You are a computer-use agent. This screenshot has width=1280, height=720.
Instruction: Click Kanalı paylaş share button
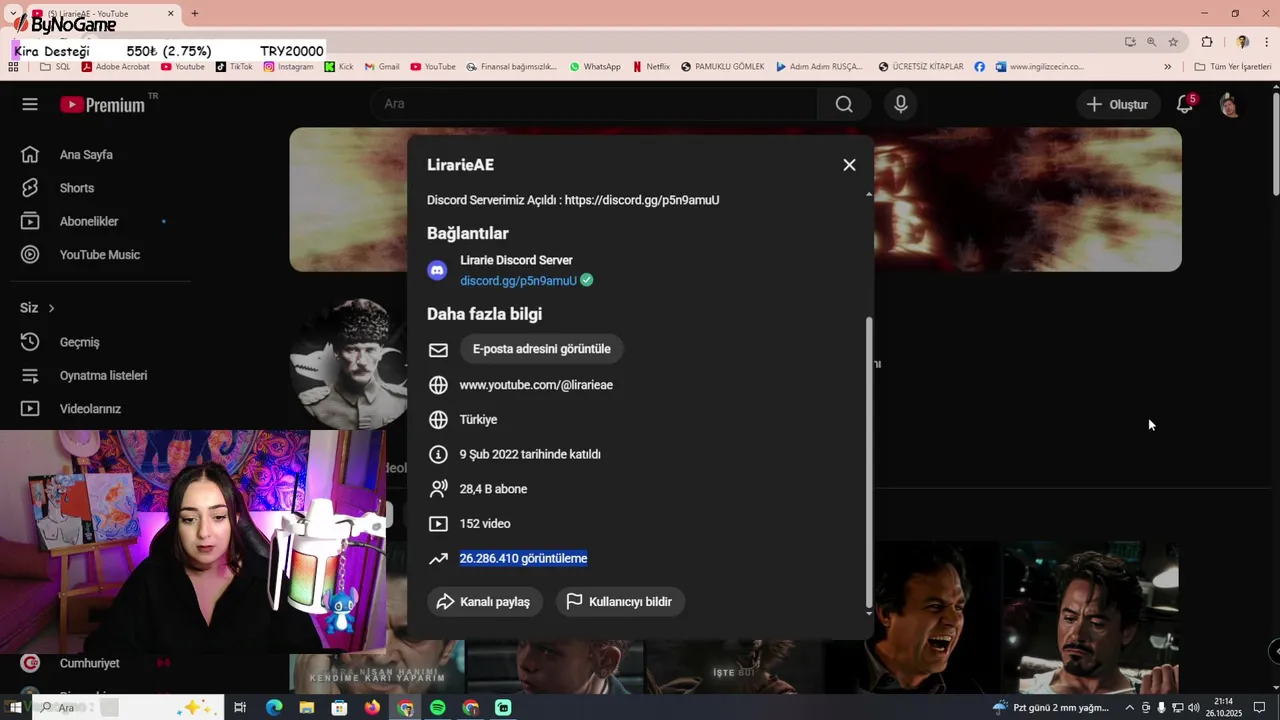(x=485, y=602)
